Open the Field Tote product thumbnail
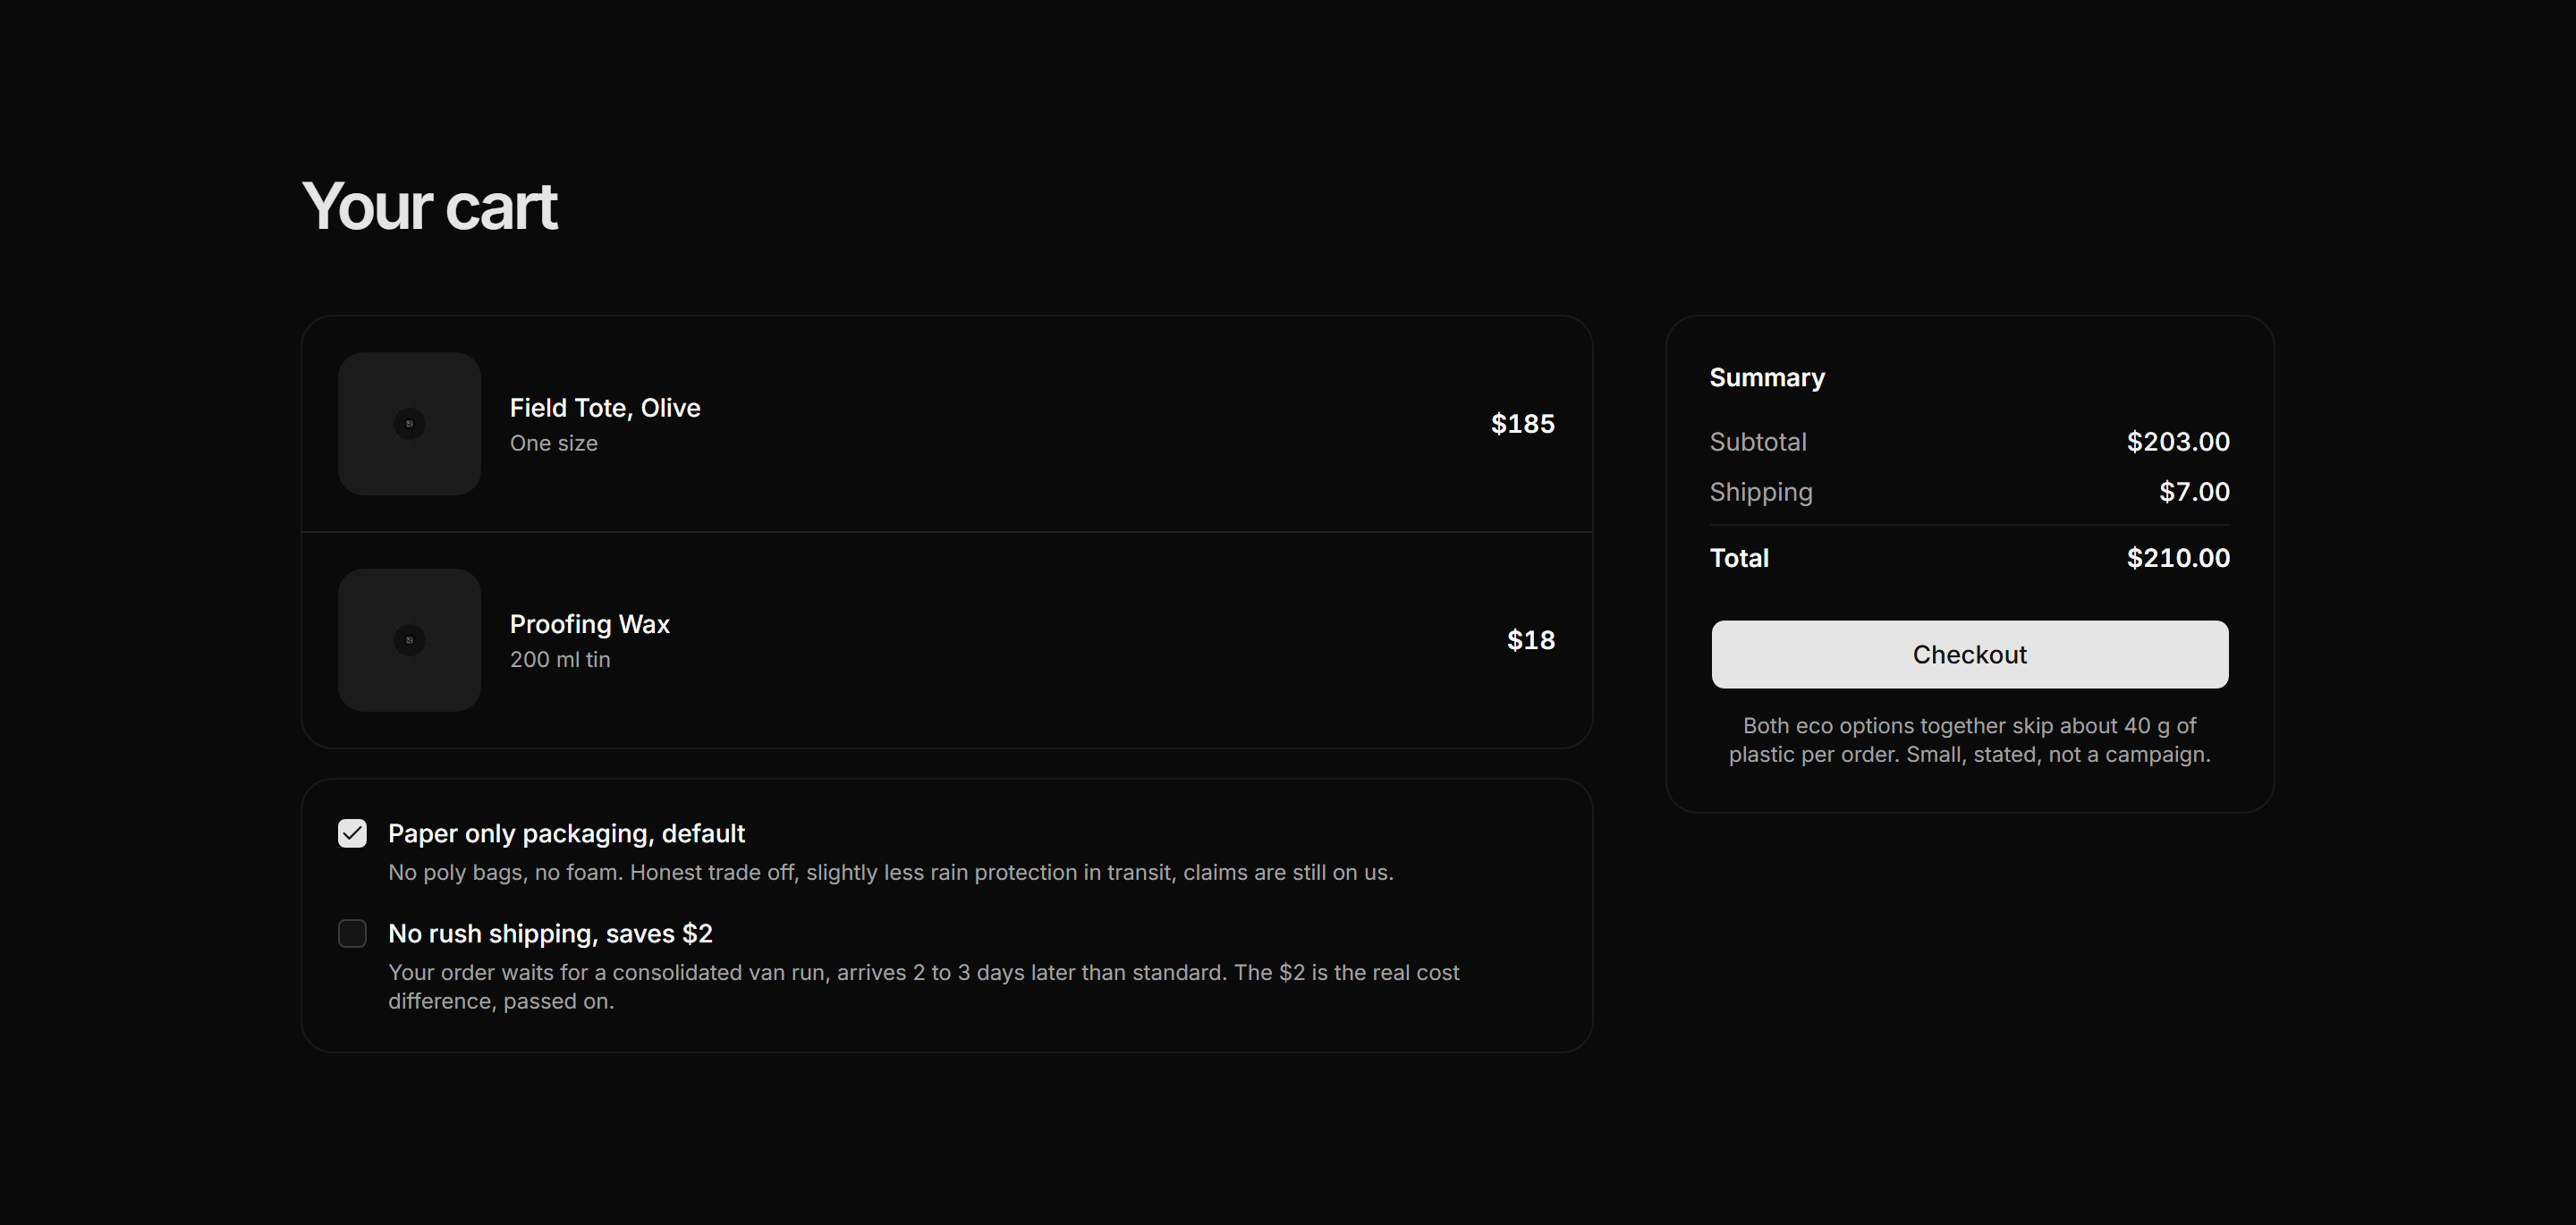The image size is (2576, 1225). point(409,423)
